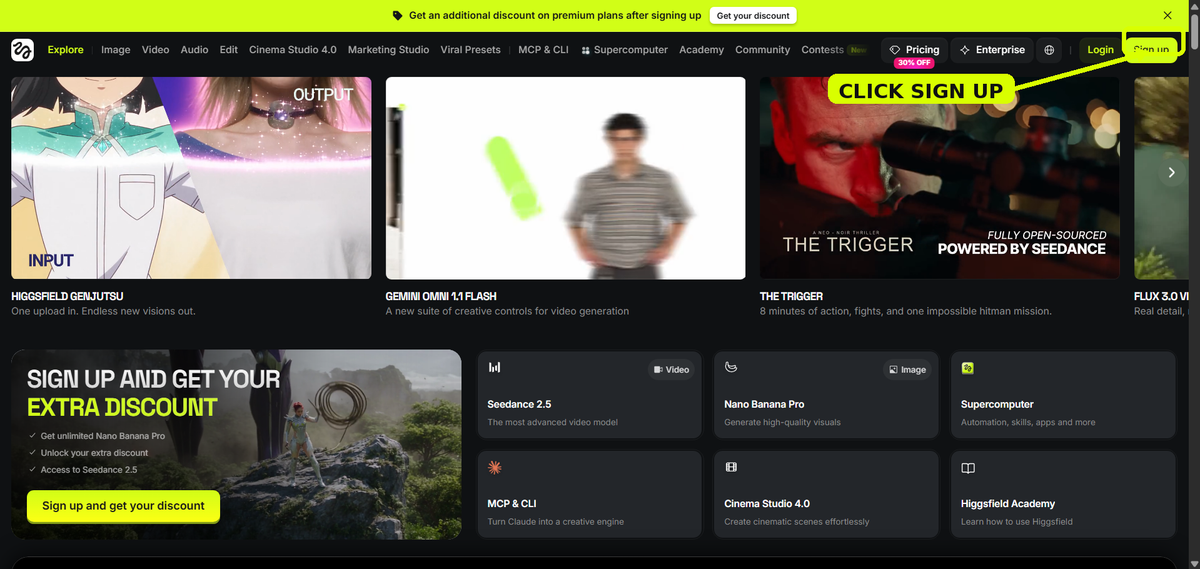Click the Image tag on Nano Banana card
Screen dimensions: 1200x569
[x=907, y=370]
